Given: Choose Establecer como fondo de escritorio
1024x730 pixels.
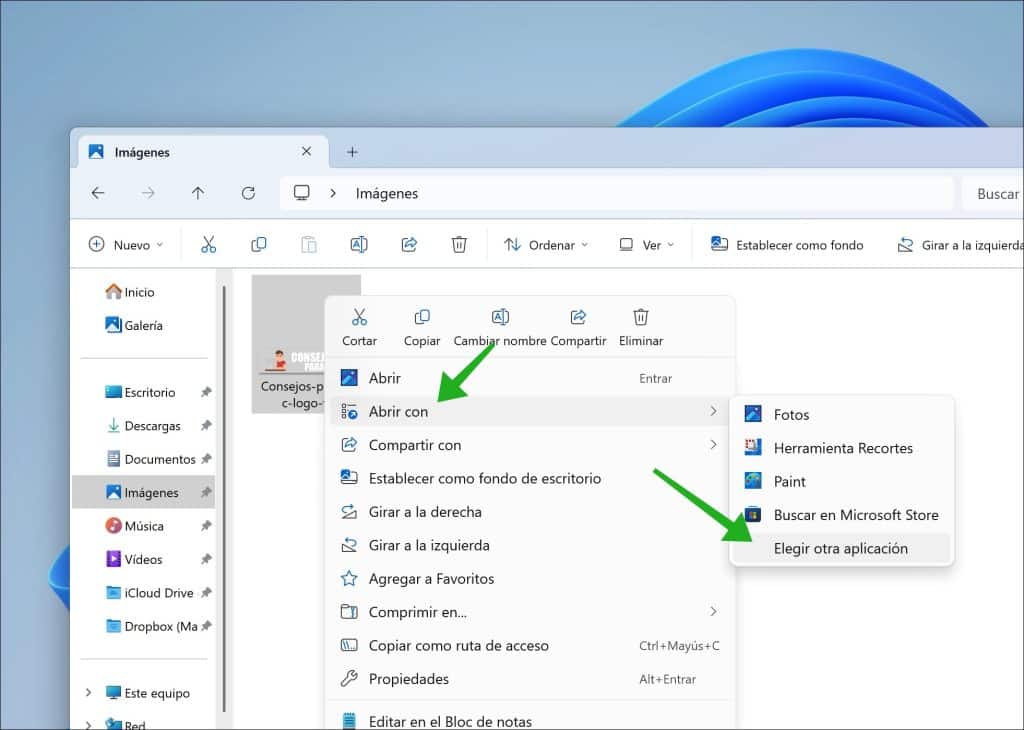Looking at the screenshot, I should 530,478.
